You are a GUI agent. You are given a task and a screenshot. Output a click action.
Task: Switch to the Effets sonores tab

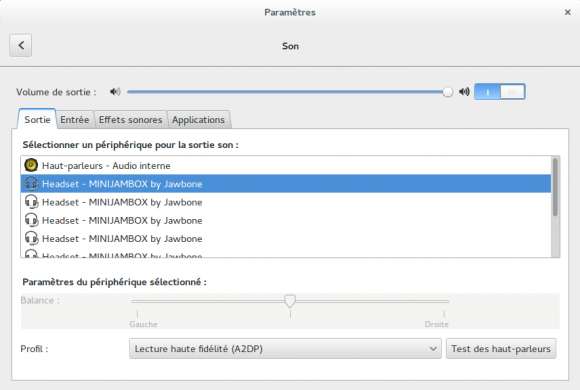point(131,120)
